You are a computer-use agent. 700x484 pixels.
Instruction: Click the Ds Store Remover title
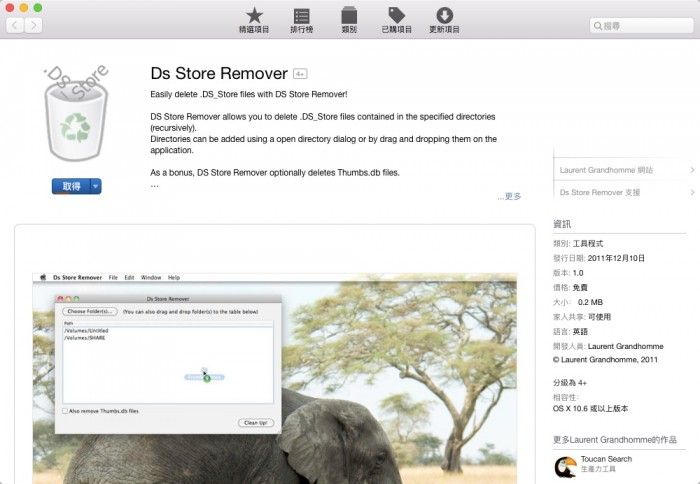219,74
